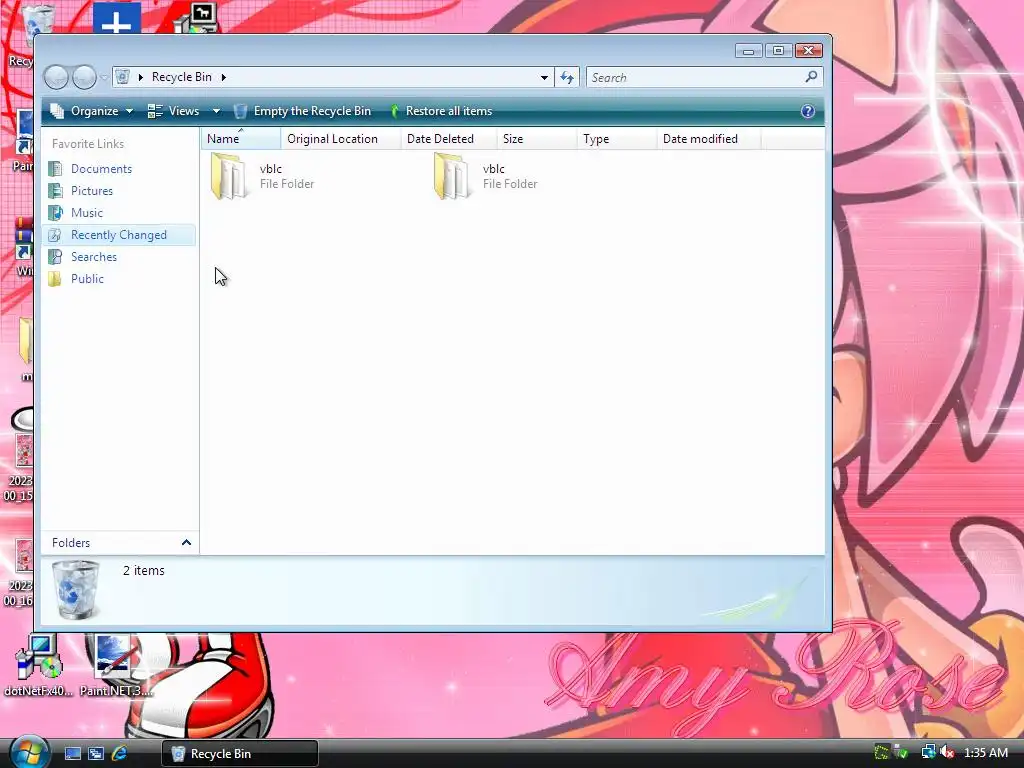This screenshot has width=1024, height=768.
Task: Sort by the Name column header
Action: pos(240,138)
